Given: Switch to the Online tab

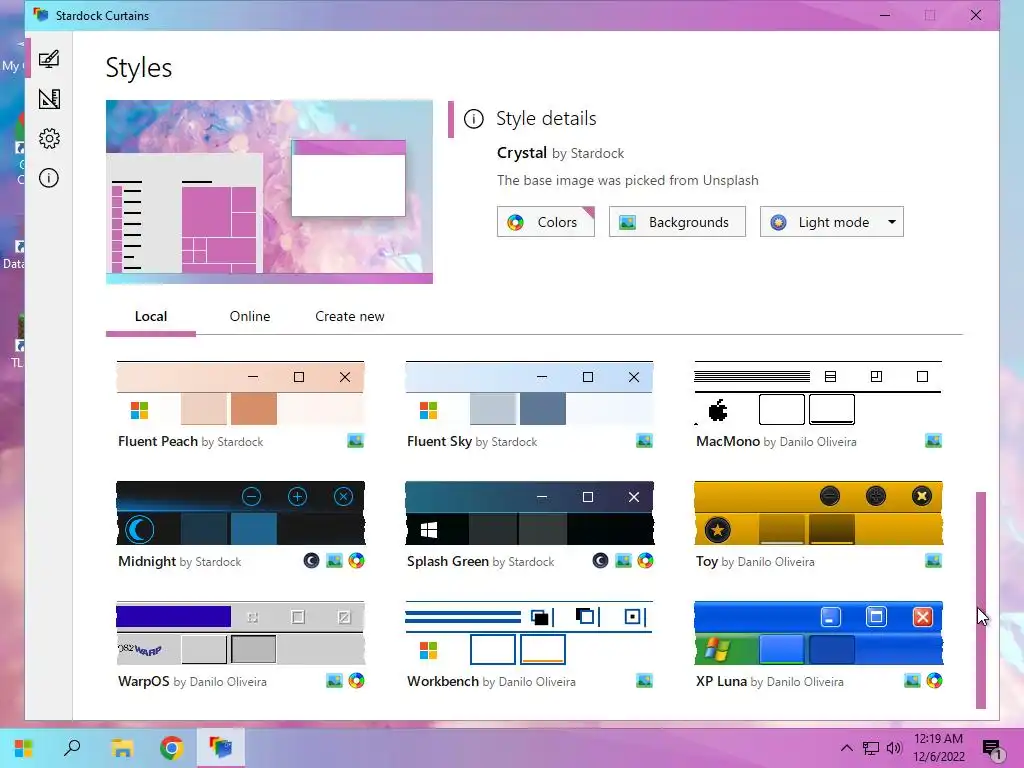Looking at the screenshot, I should (249, 317).
